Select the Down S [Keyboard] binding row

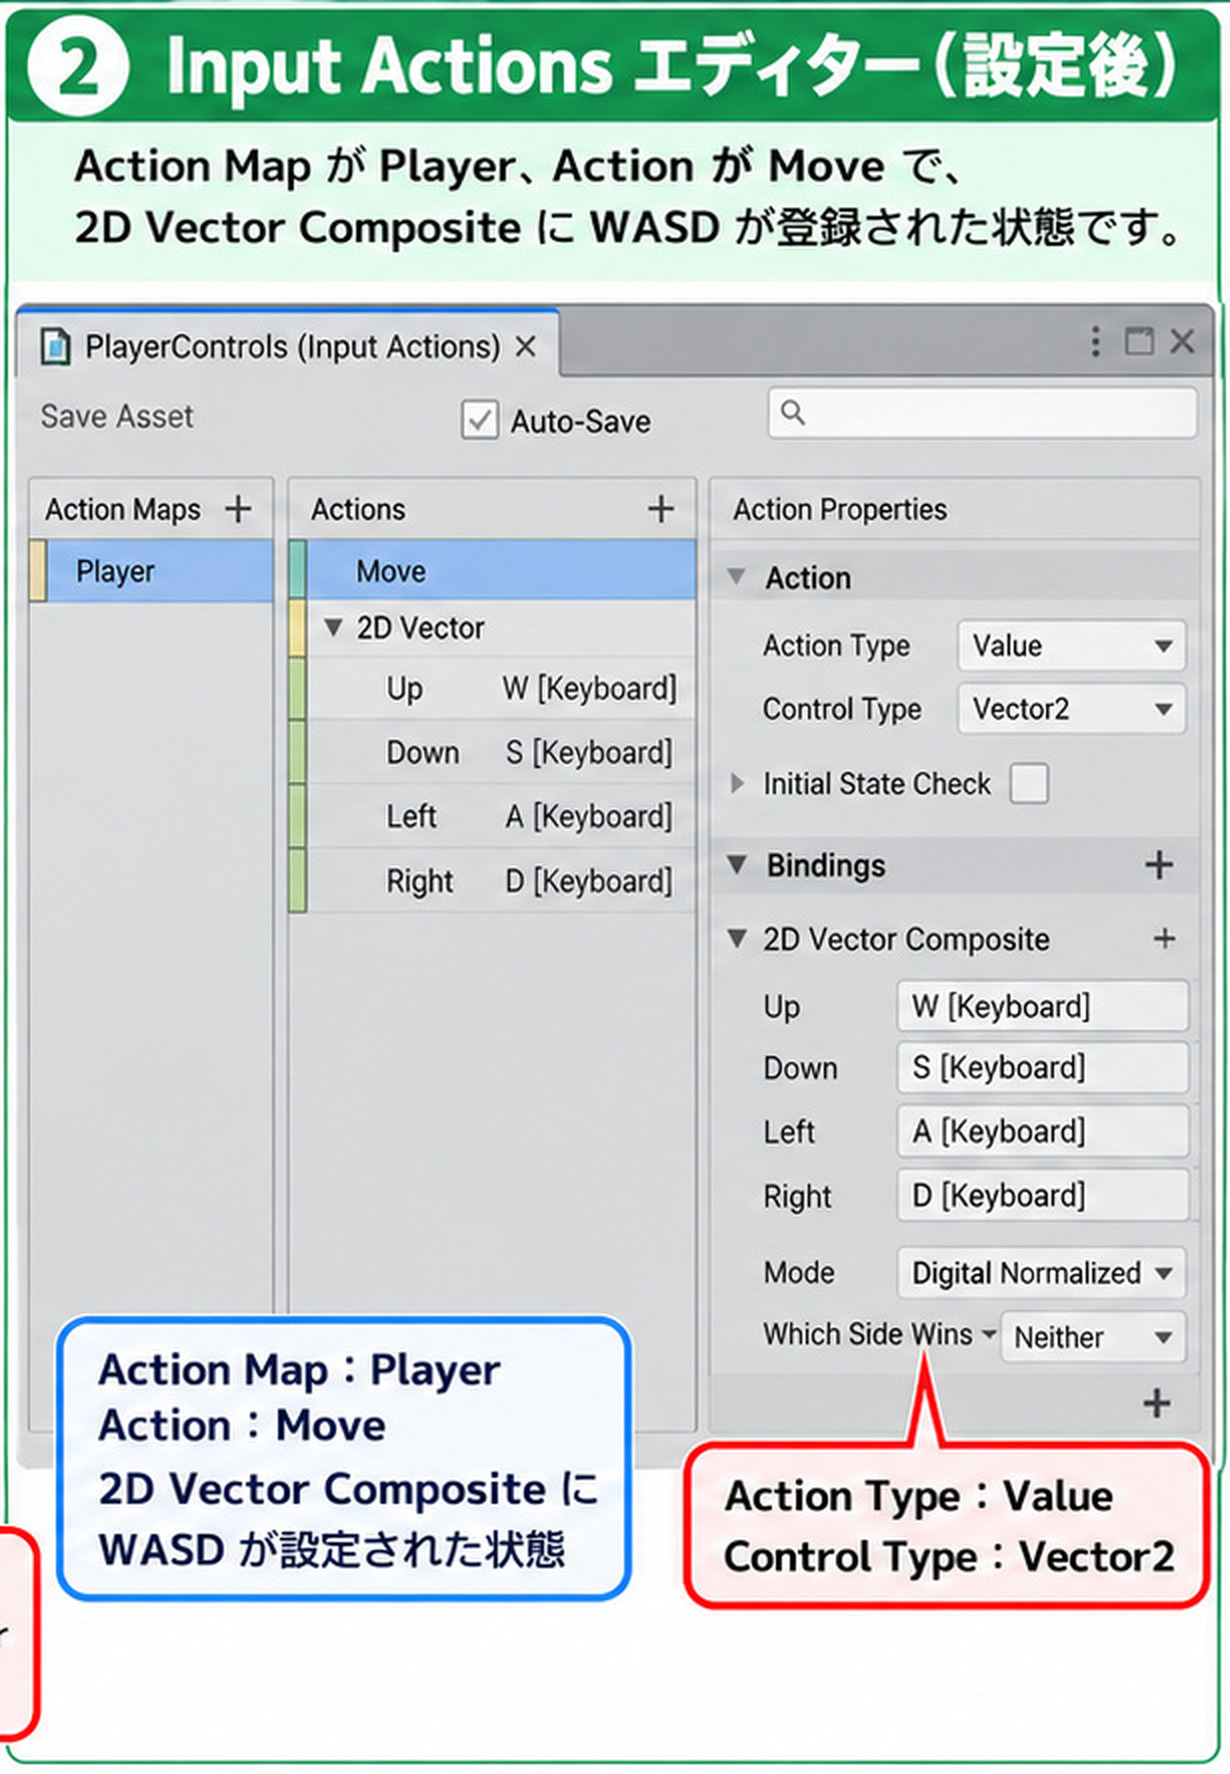(x=492, y=752)
